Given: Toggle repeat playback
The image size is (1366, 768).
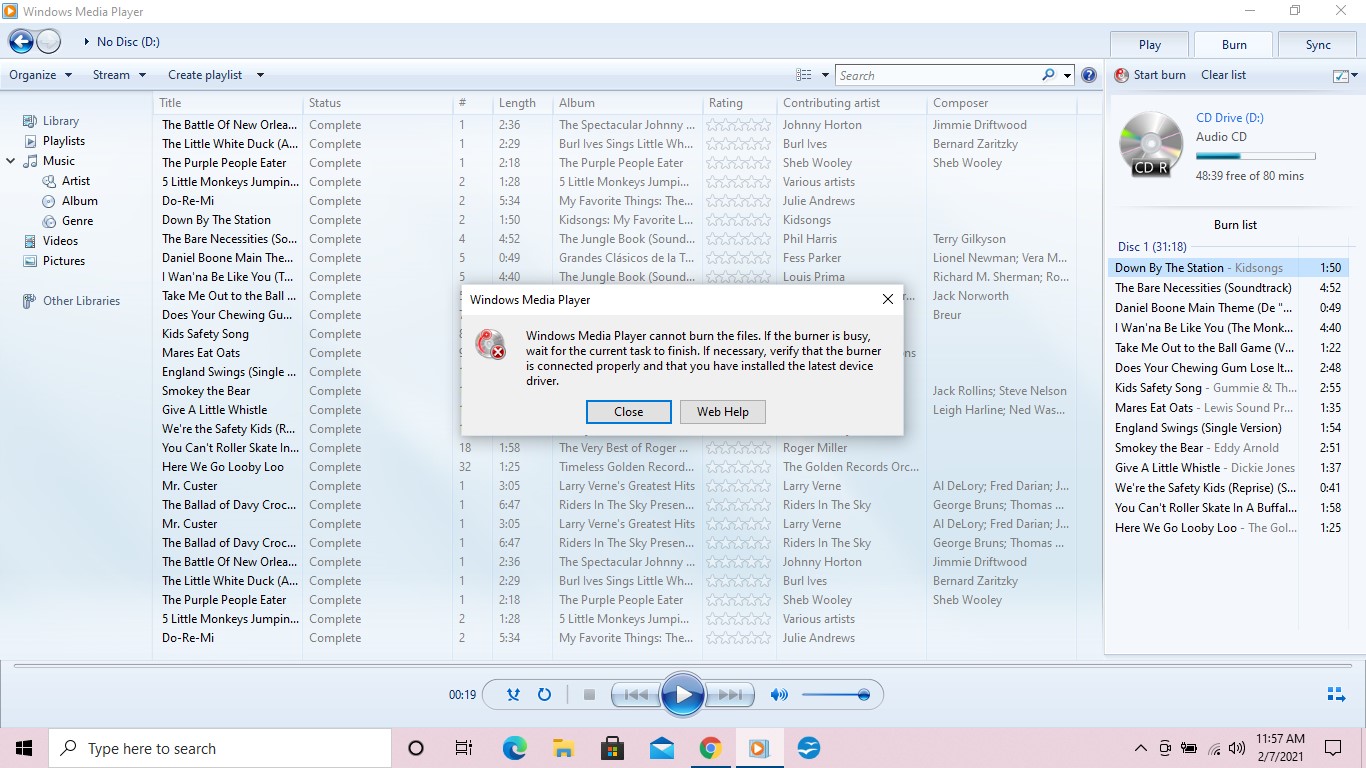Looking at the screenshot, I should [x=544, y=694].
